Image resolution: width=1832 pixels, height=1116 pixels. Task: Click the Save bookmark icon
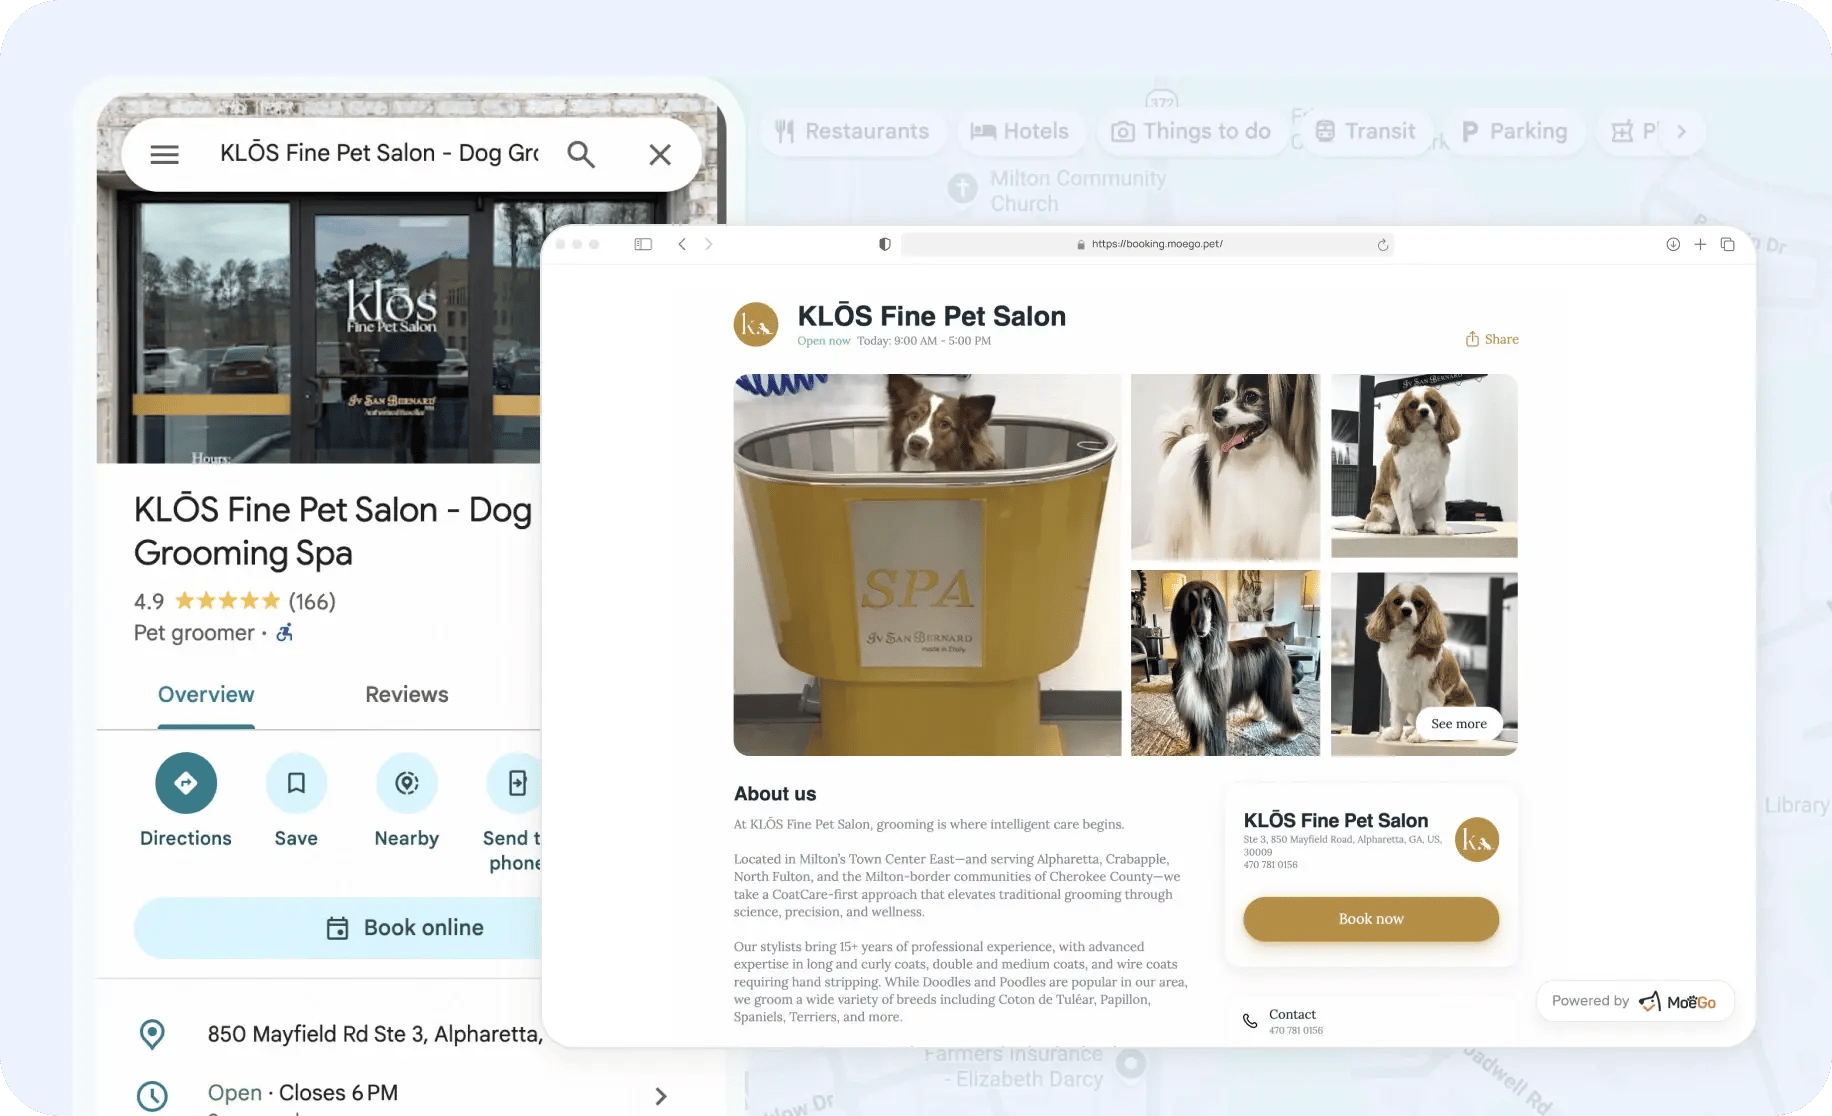click(296, 783)
